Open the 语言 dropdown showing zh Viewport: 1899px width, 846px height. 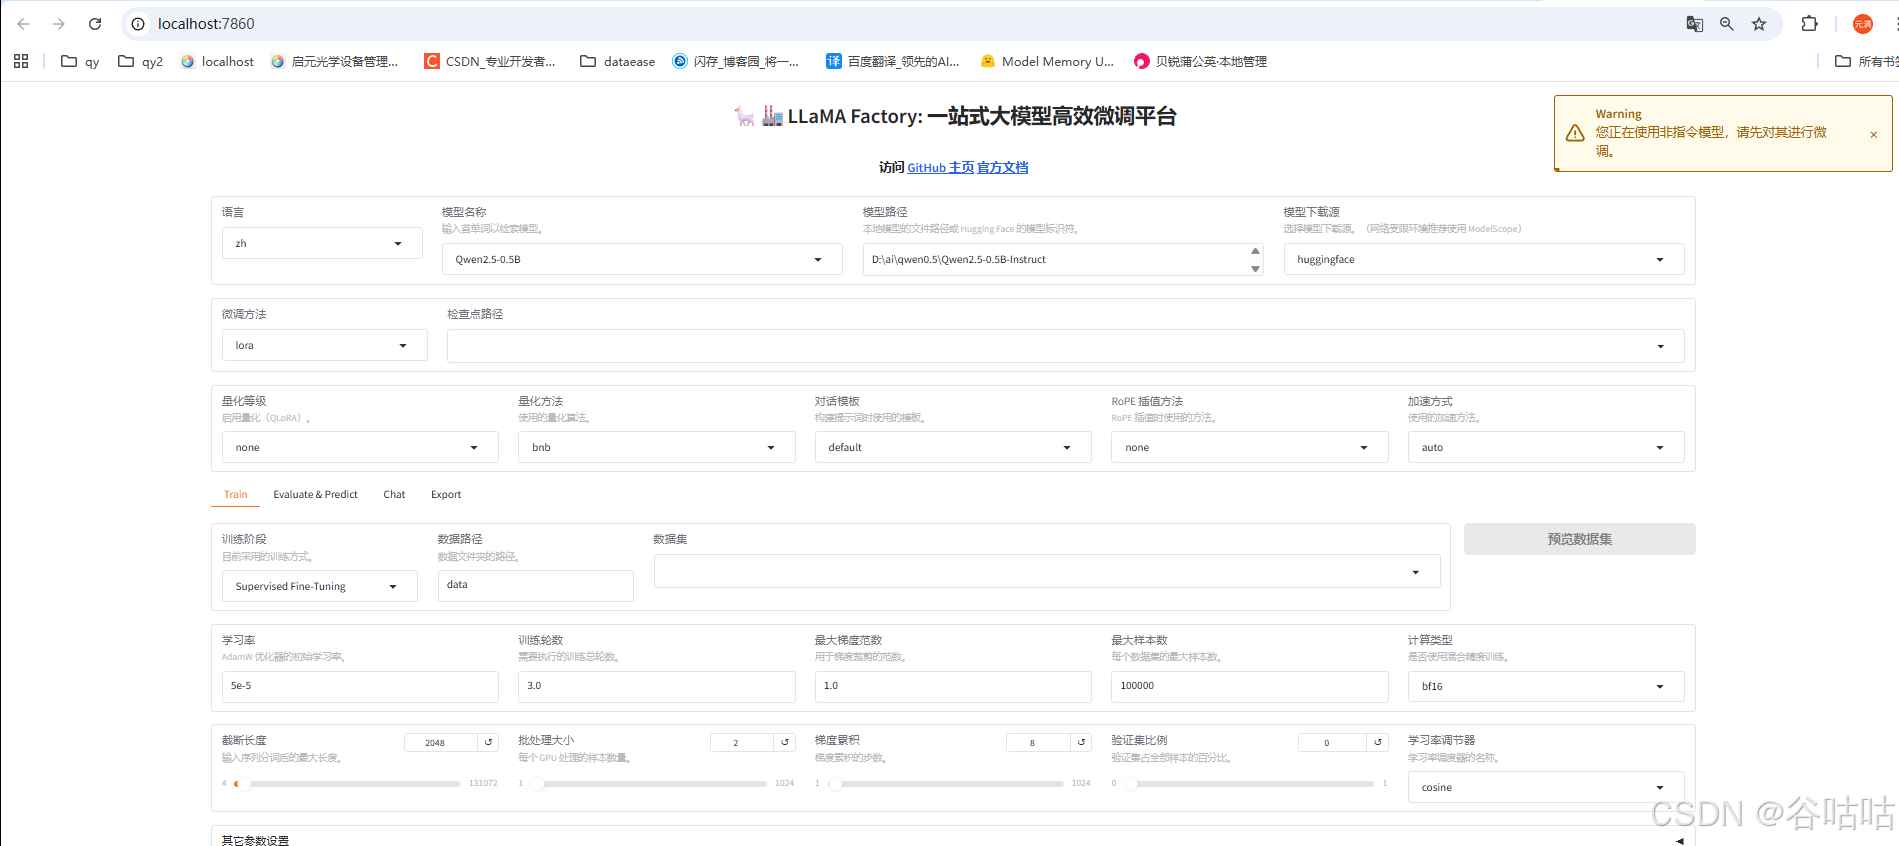tap(322, 243)
